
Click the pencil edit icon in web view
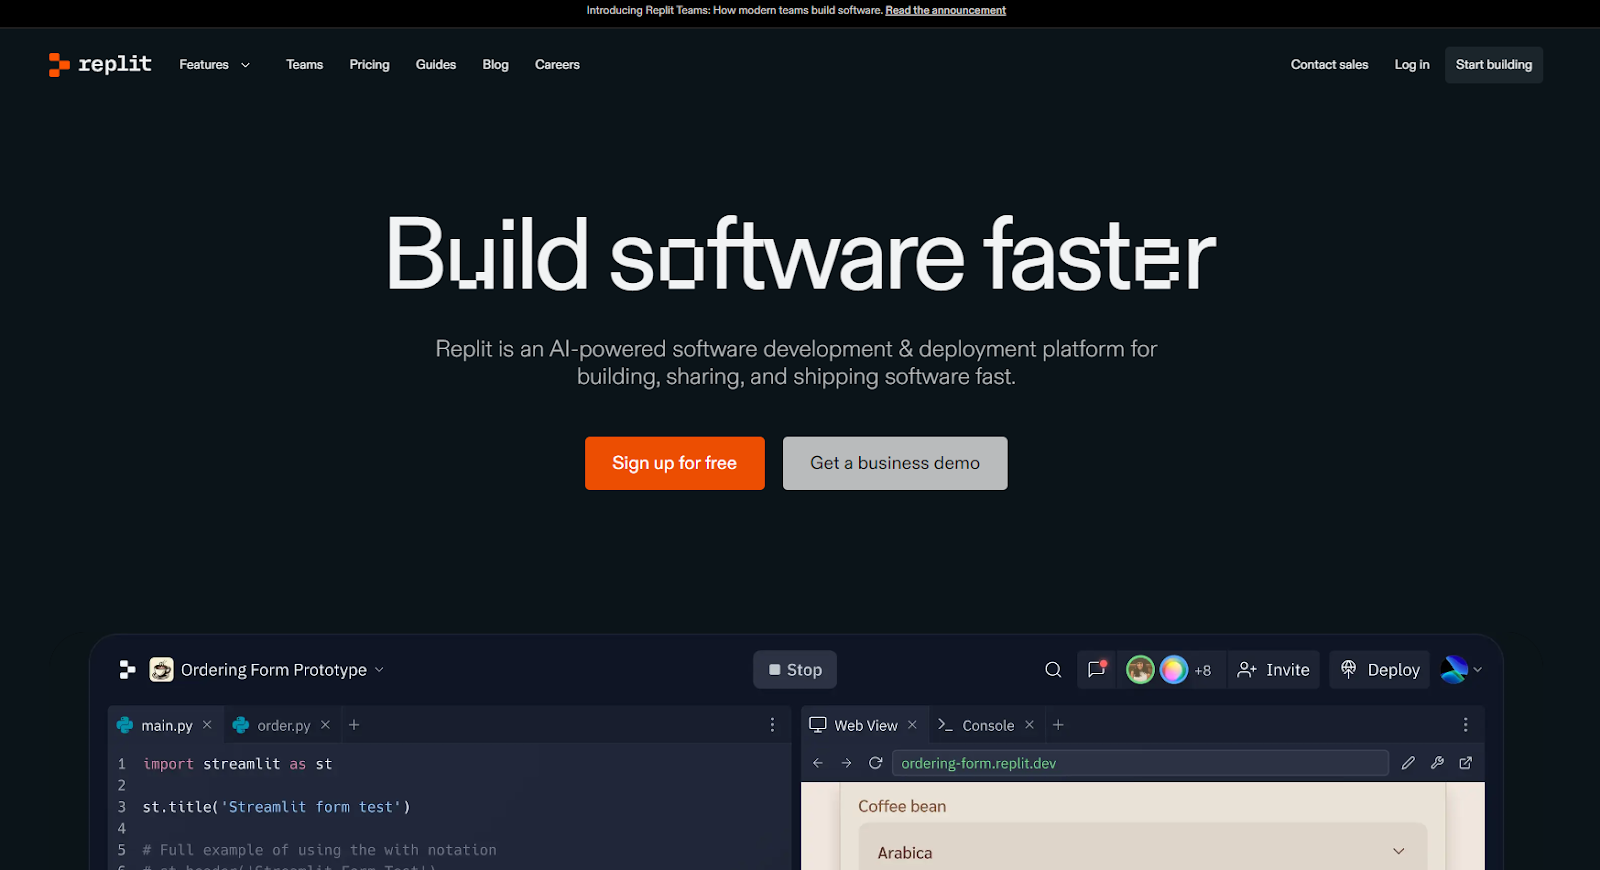pos(1408,763)
